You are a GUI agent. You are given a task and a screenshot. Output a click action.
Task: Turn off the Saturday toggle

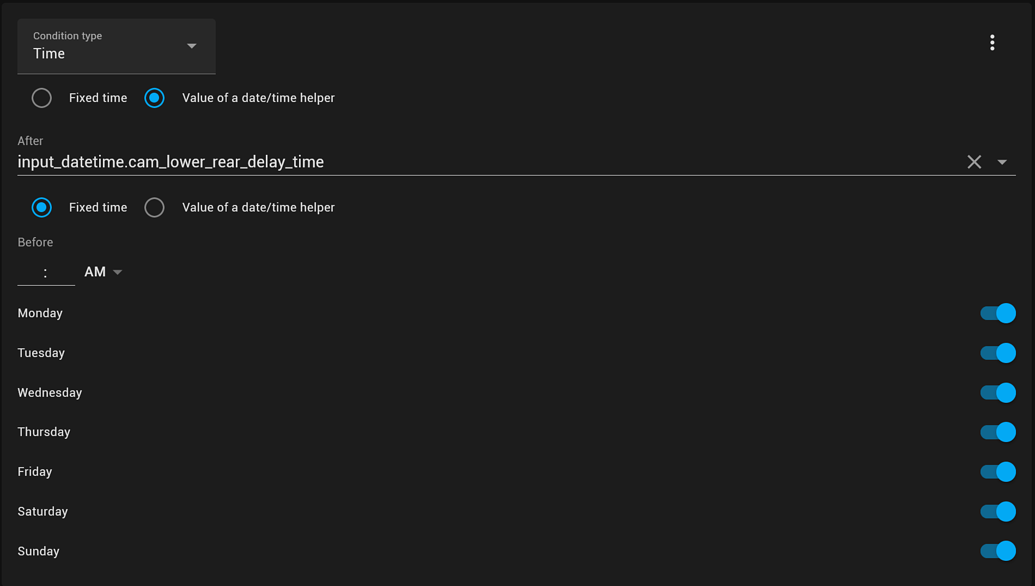pos(997,511)
